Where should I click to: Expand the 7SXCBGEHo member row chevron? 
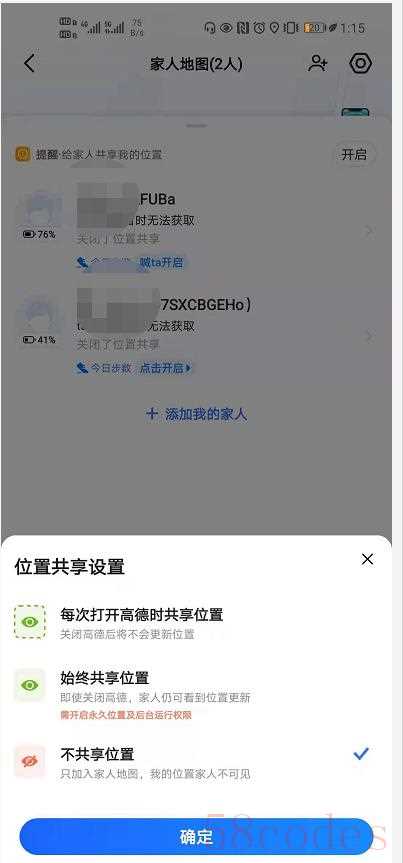point(369,336)
